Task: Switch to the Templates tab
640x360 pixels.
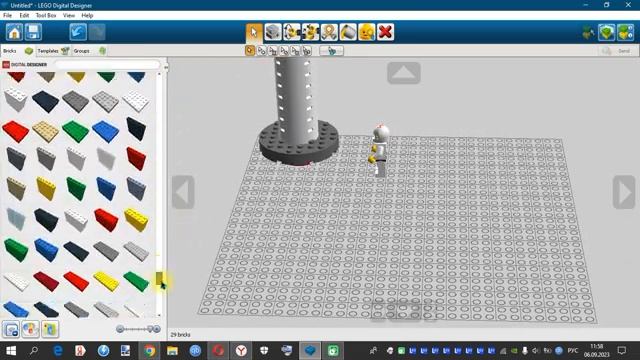Action: click(53, 51)
